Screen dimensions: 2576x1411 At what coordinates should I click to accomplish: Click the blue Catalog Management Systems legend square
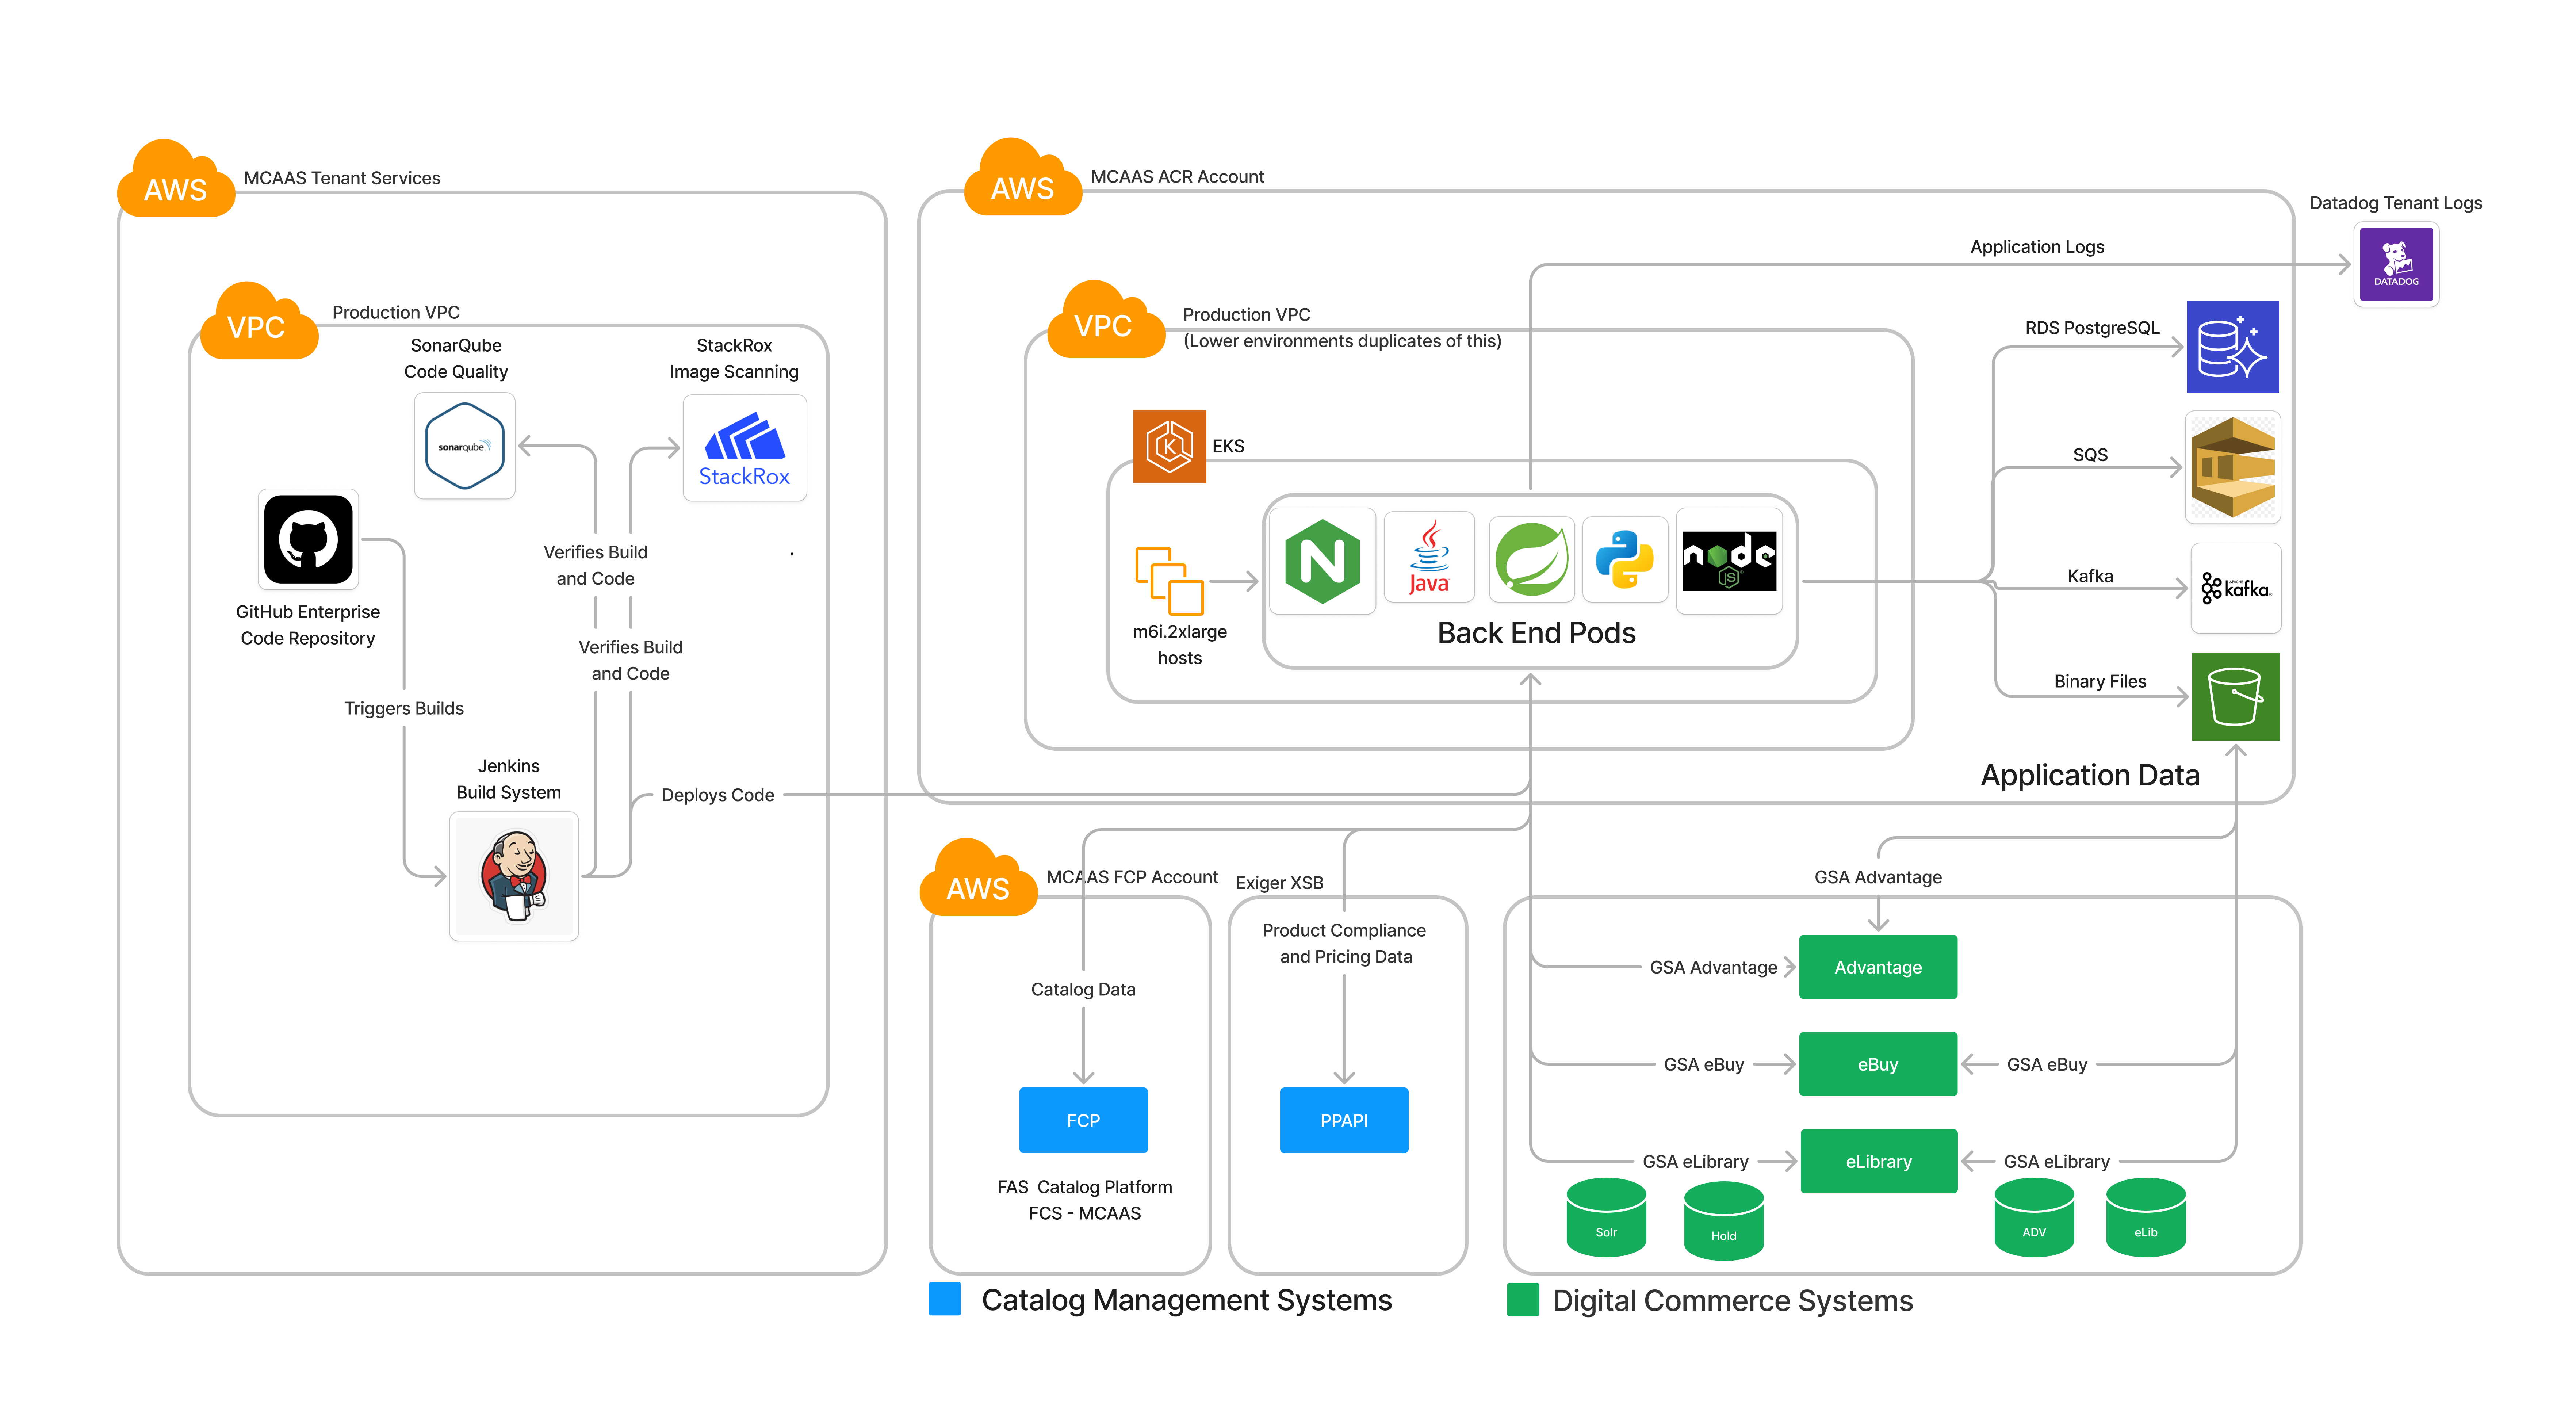tap(945, 1299)
